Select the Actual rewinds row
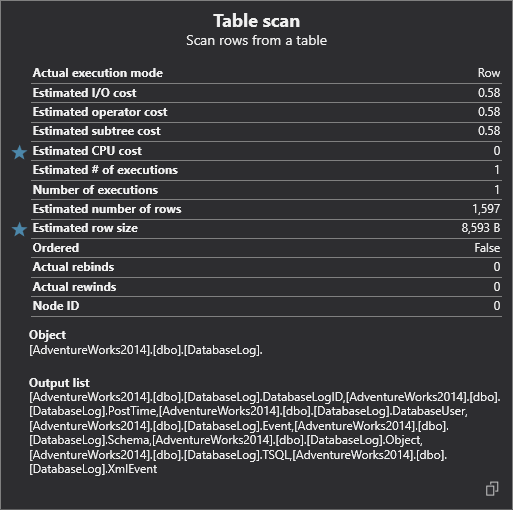 tap(266, 287)
